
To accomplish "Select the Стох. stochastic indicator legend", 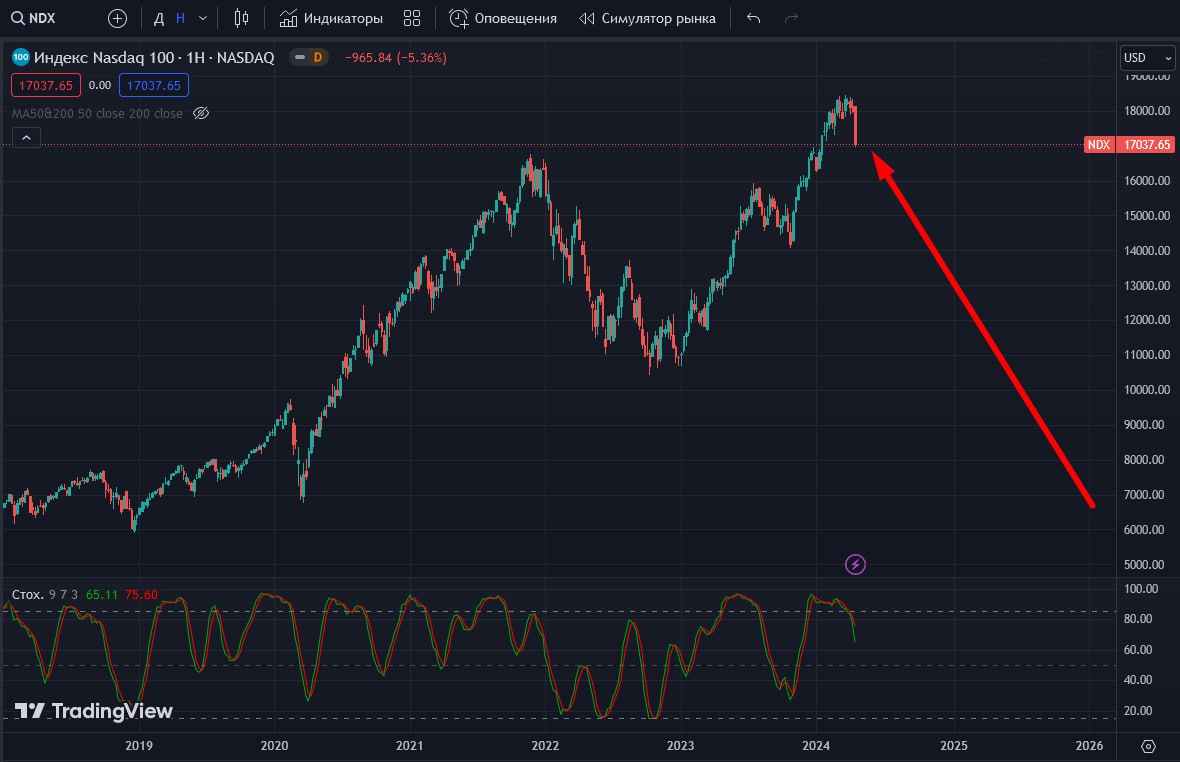I will pyautogui.click(x=28, y=594).
